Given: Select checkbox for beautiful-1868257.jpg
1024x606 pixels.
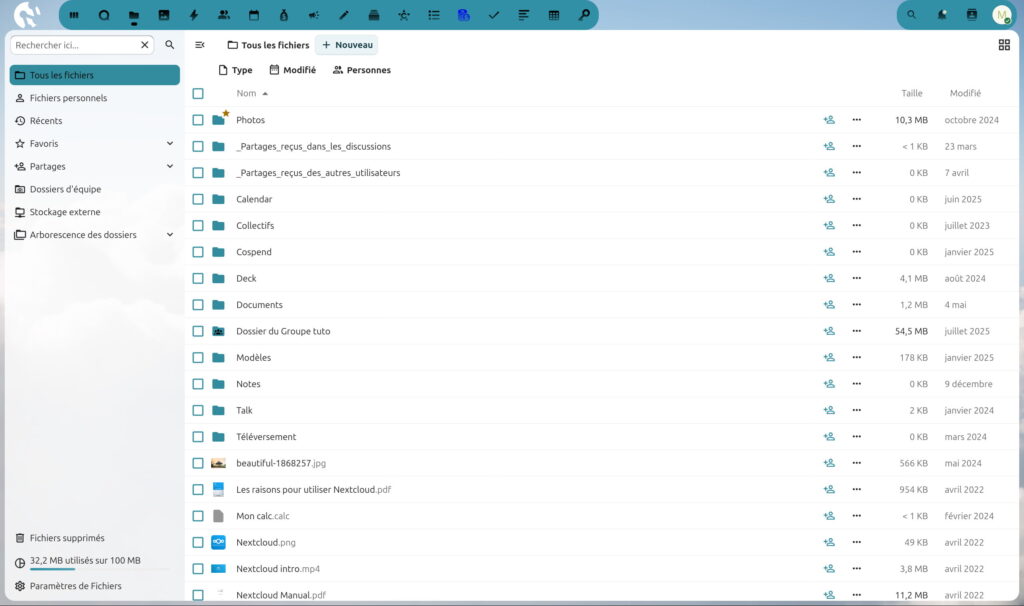Looking at the screenshot, I should pyautogui.click(x=198, y=463).
